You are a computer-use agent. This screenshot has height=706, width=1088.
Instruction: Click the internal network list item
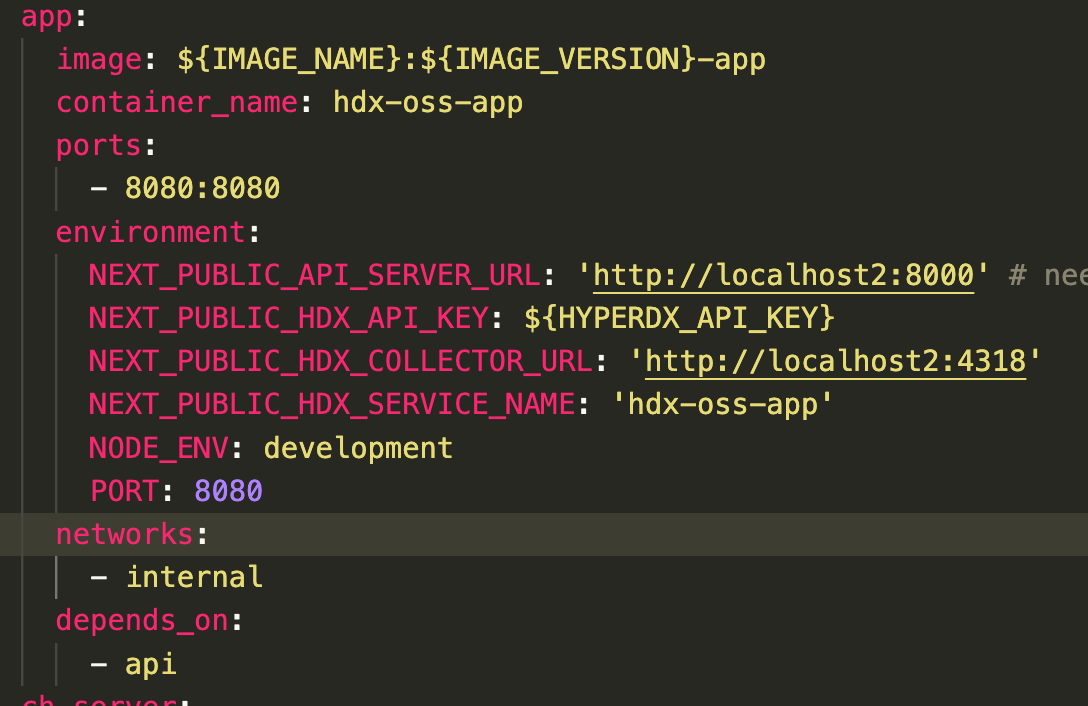(193, 577)
